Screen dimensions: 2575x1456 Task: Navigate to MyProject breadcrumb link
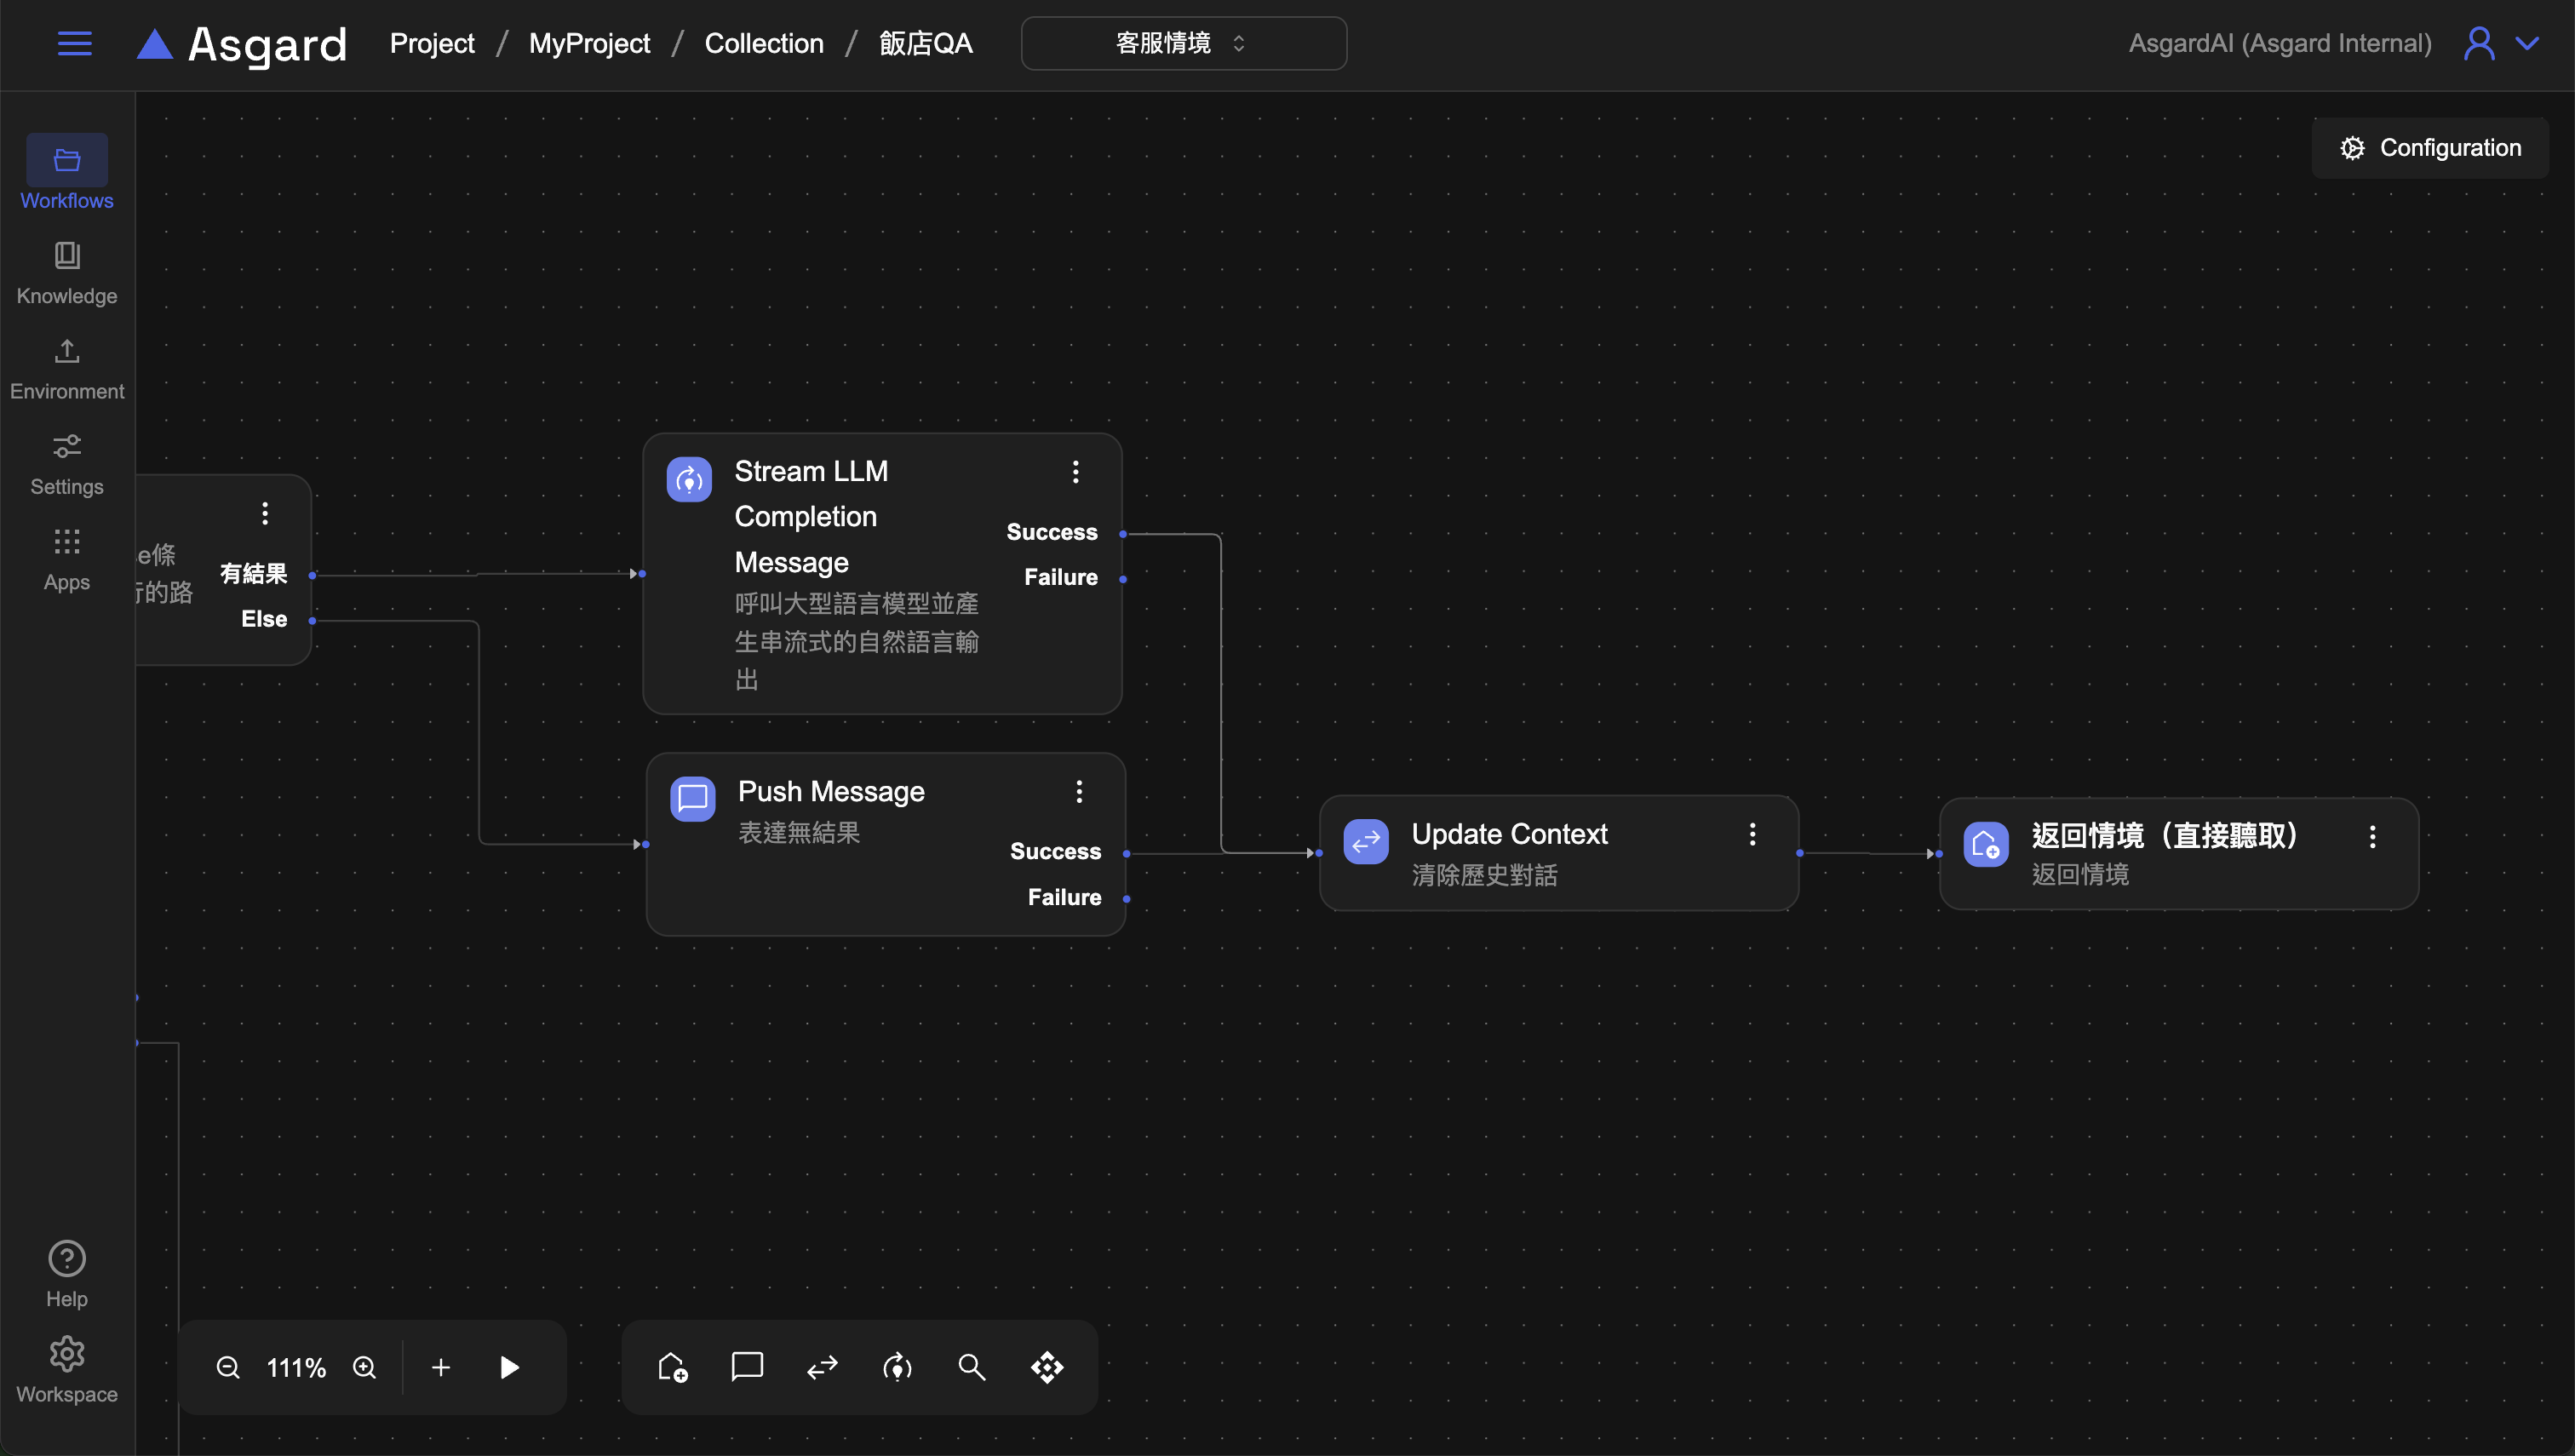click(589, 43)
